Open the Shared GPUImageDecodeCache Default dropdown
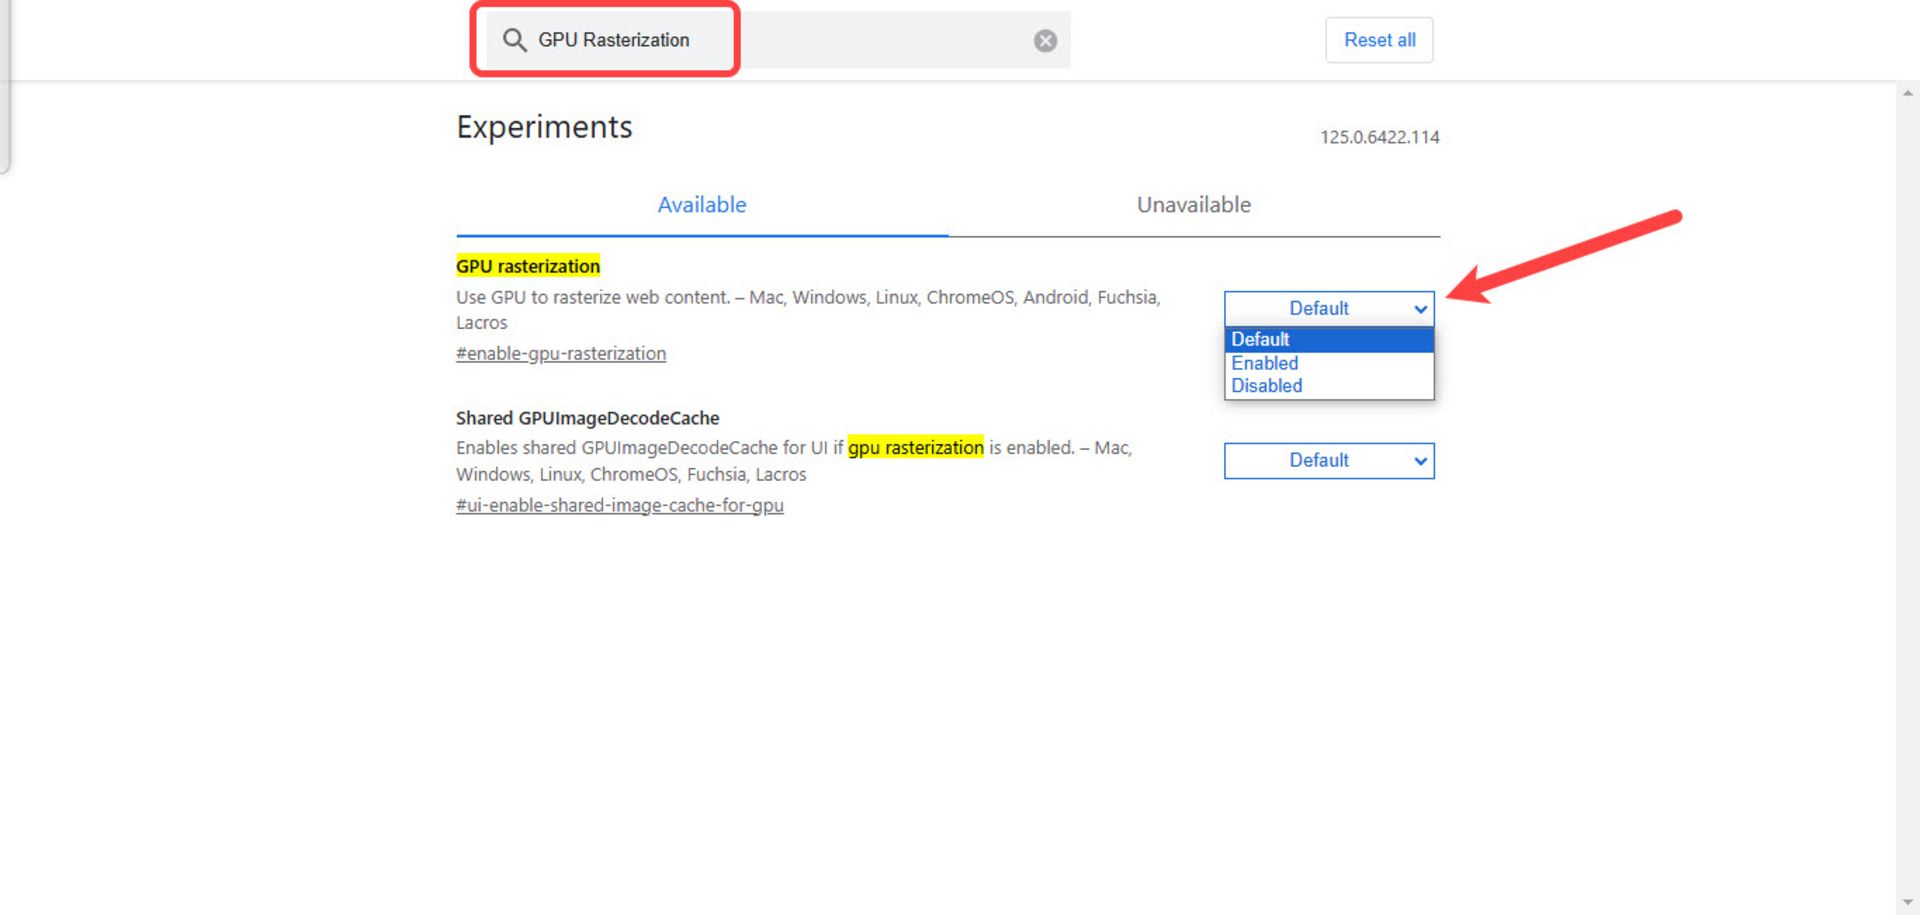This screenshot has width=1920, height=915. coord(1329,461)
